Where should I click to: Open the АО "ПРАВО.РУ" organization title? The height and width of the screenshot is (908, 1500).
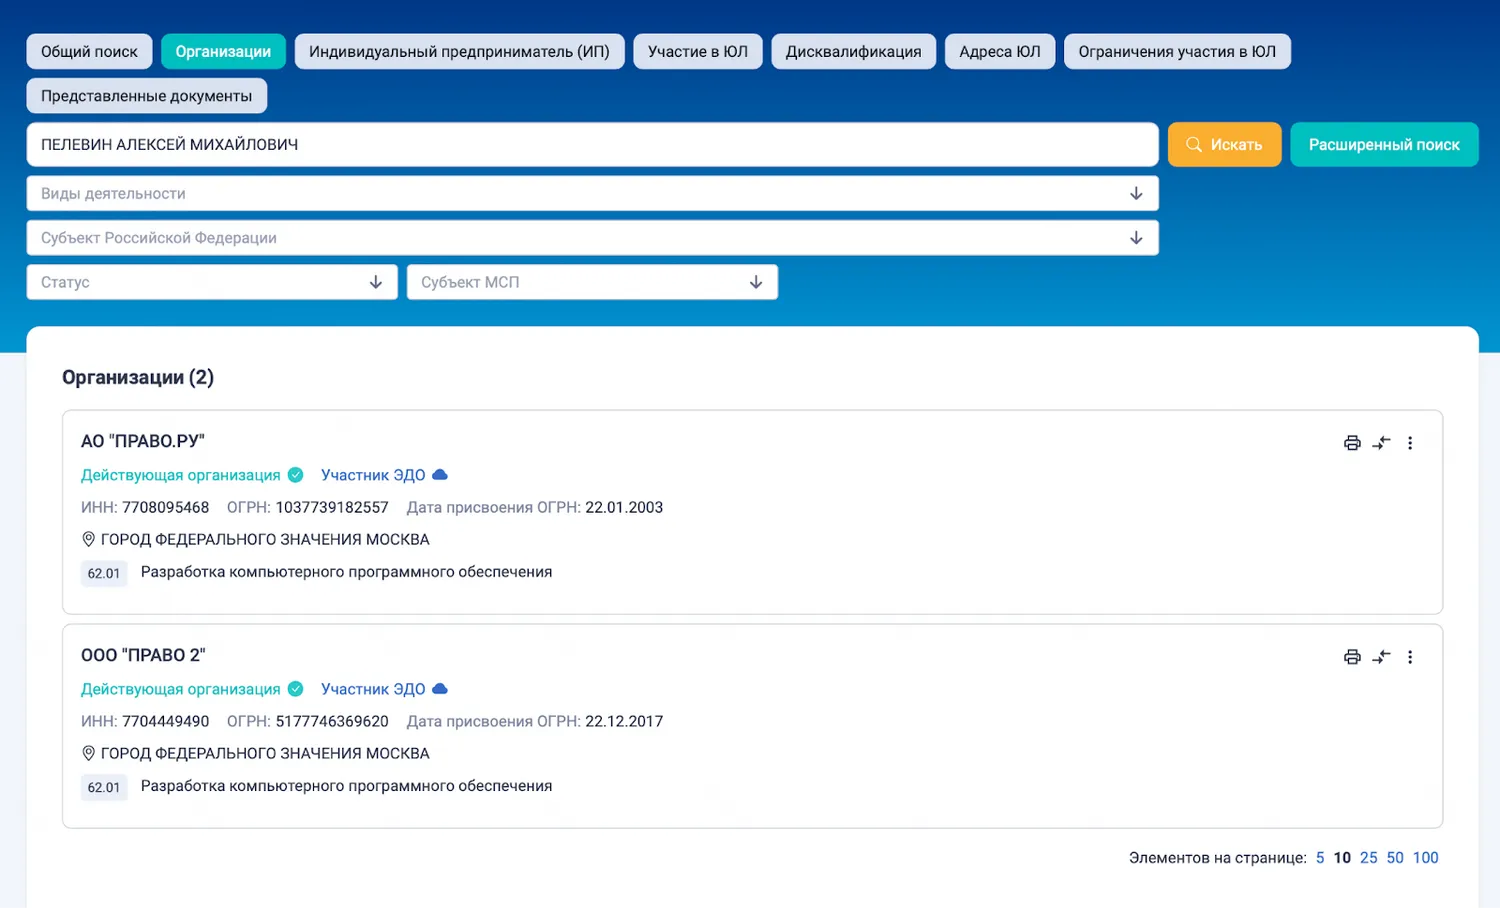(x=143, y=441)
